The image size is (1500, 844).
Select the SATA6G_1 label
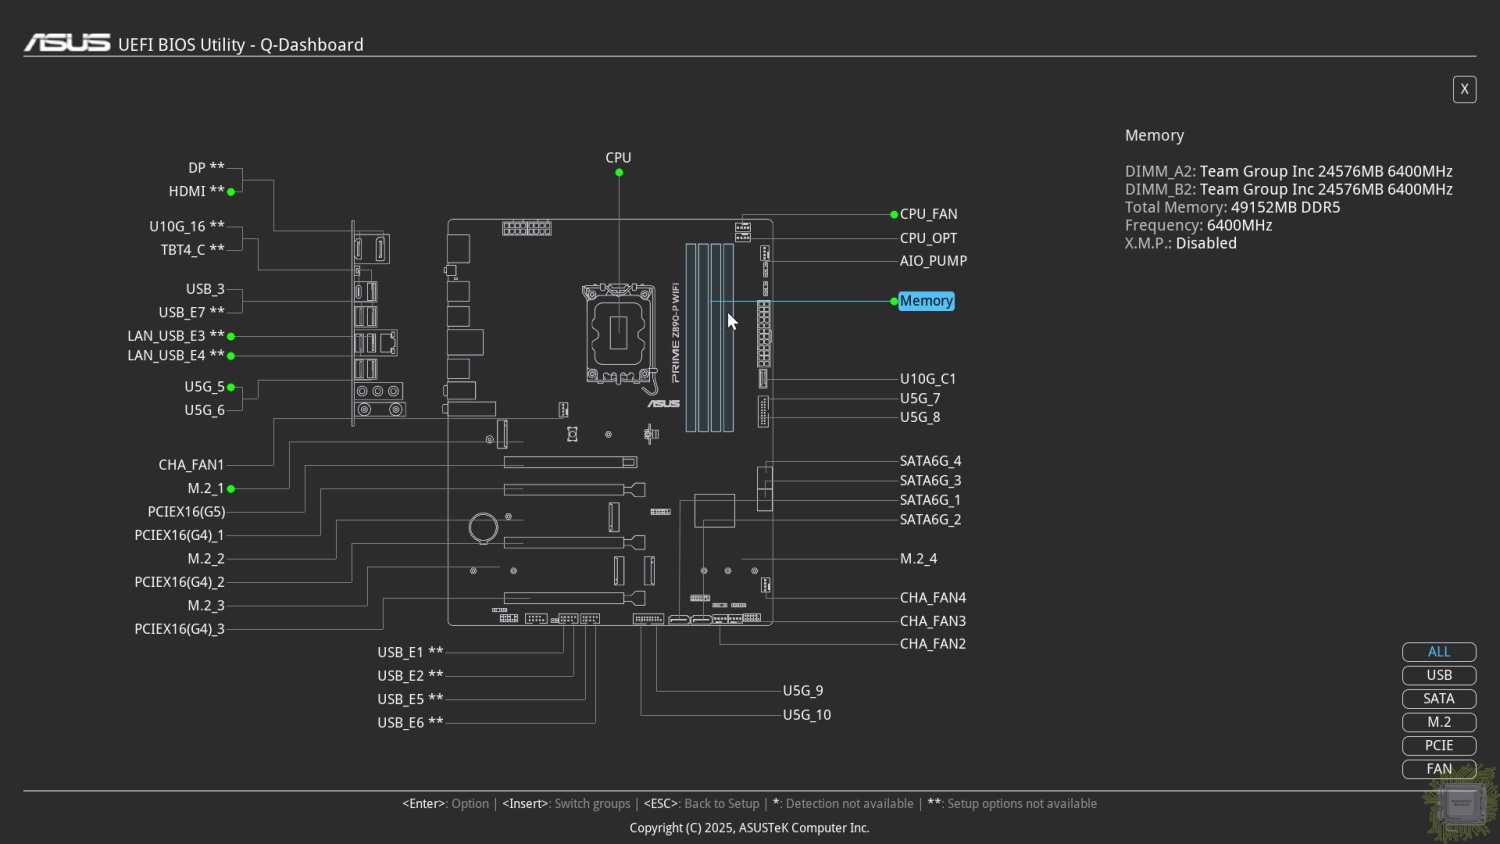tap(930, 500)
